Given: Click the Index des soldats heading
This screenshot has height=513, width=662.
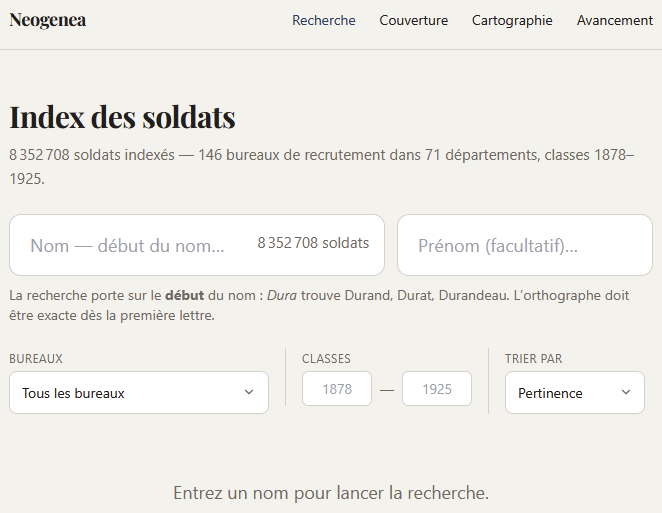Looking at the screenshot, I should pyautogui.click(x=122, y=117).
